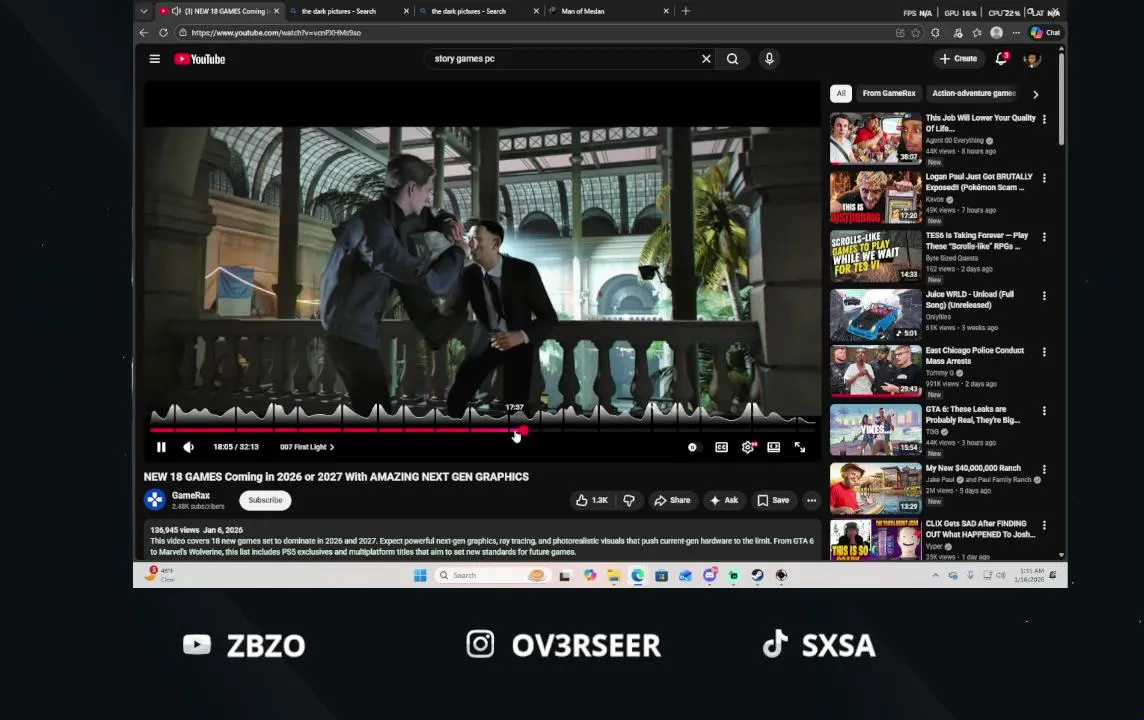Start voice search with microphone icon
This screenshot has height=720, width=1144.
click(x=769, y=59)
